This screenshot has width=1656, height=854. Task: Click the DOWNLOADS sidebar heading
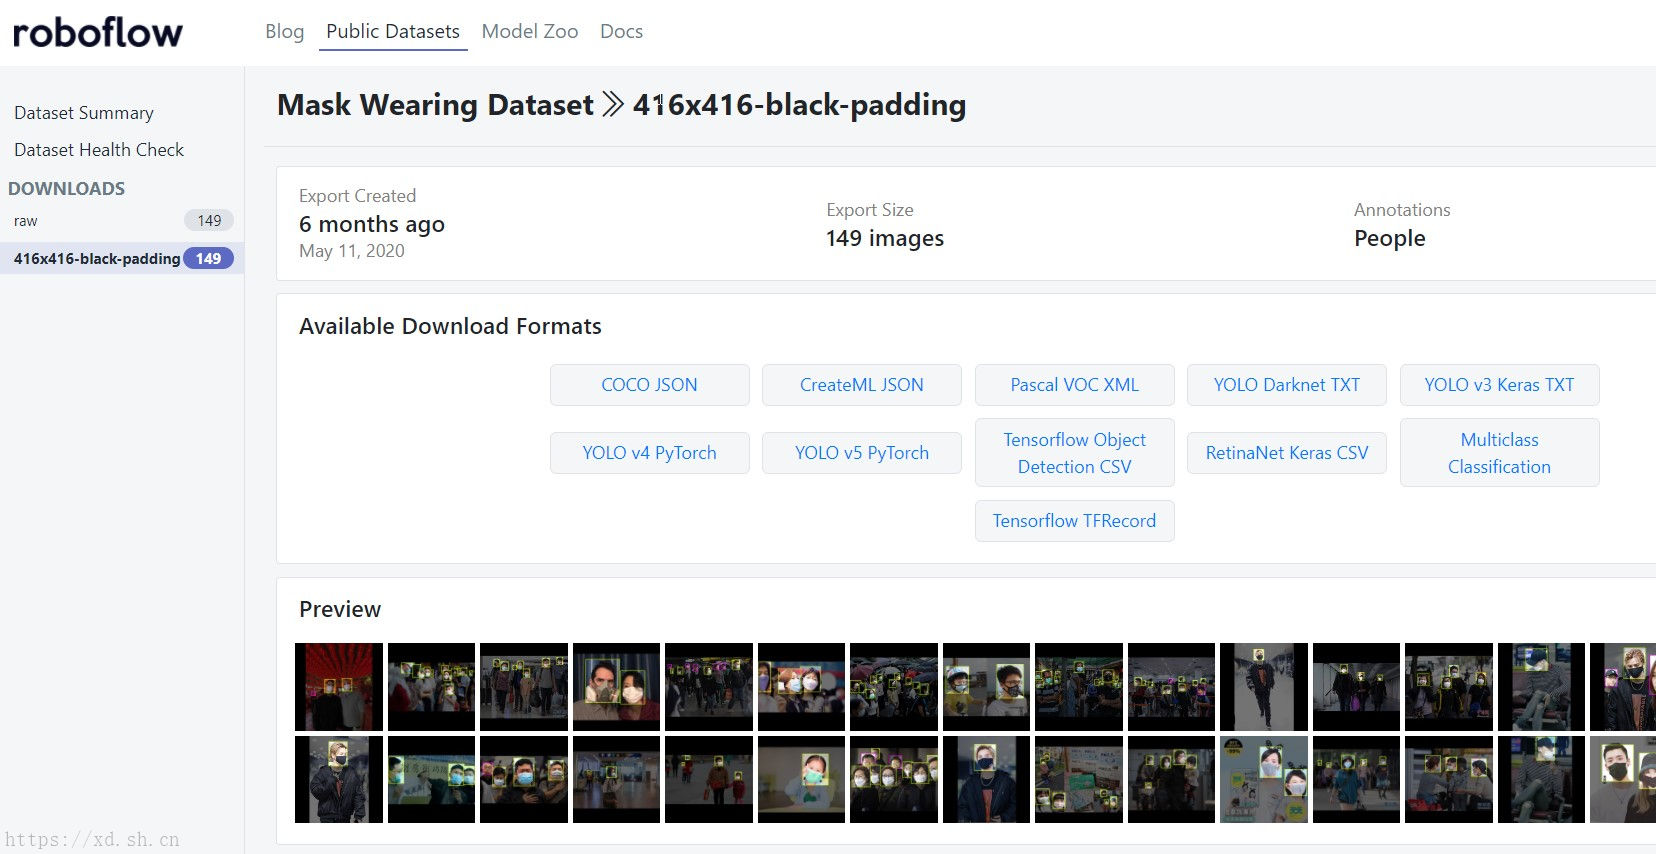pos(67,189)
